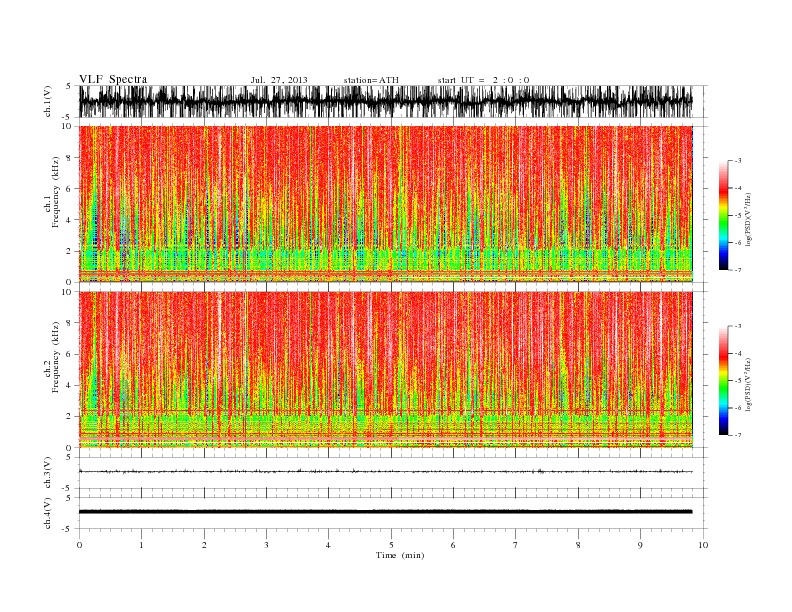The height and width of the screenshot is (612, 792).
Task: Click the ch.1 colorbar "log(PSD)(V²/Hz)" label
Action: (749, 219)
